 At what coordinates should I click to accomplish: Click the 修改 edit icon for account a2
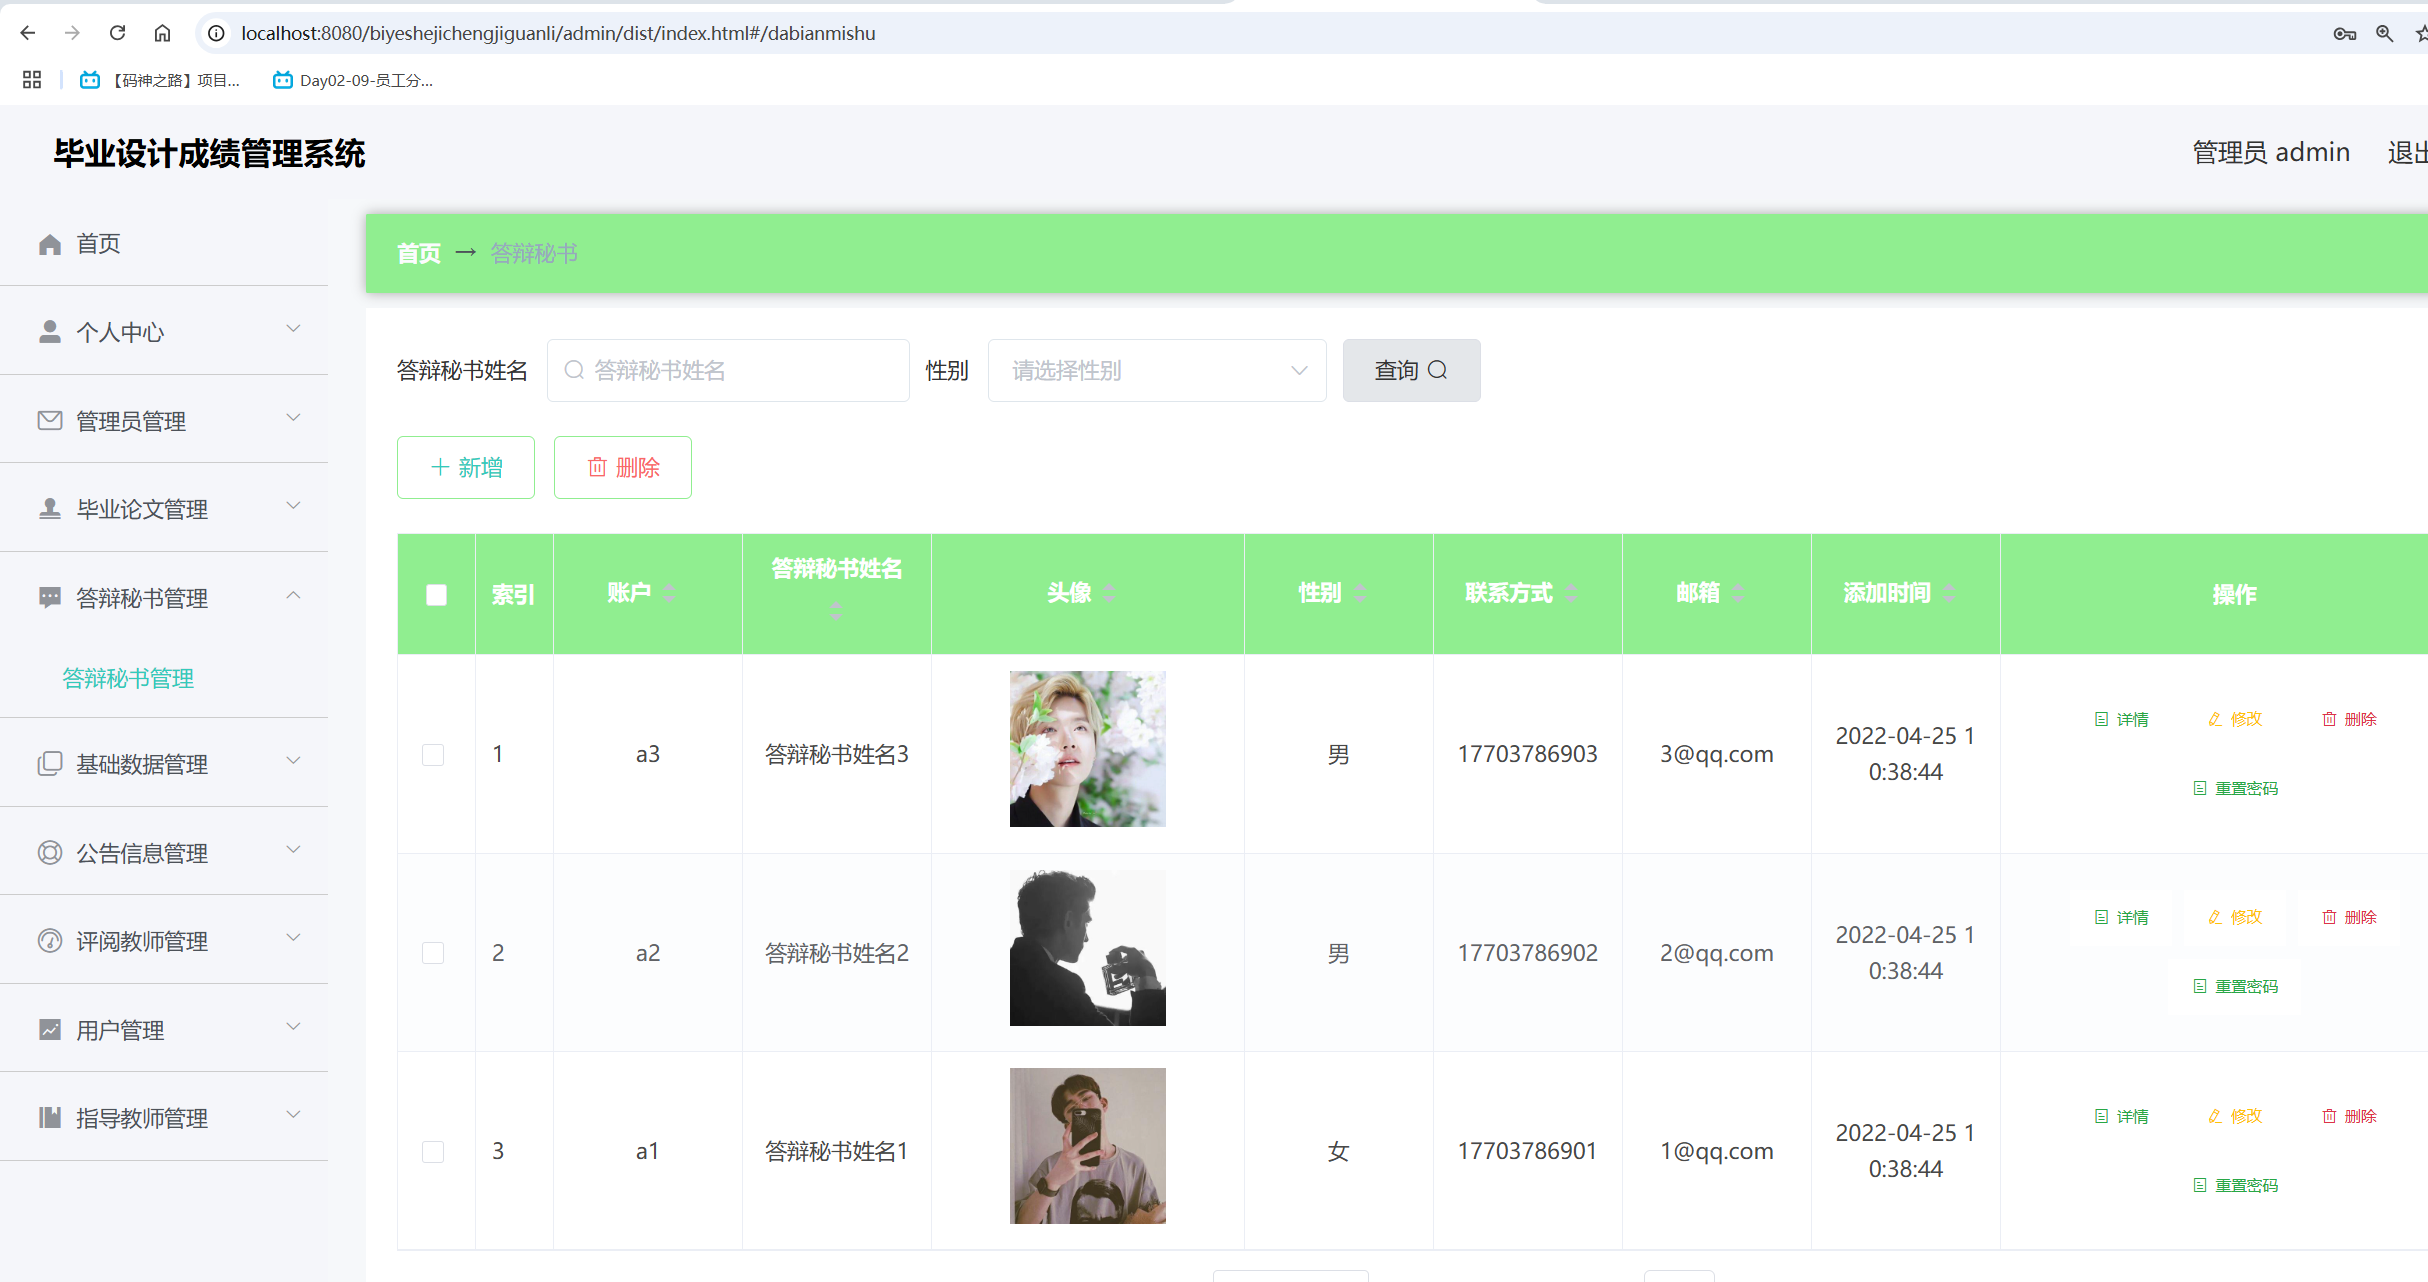coord(2235,917)
